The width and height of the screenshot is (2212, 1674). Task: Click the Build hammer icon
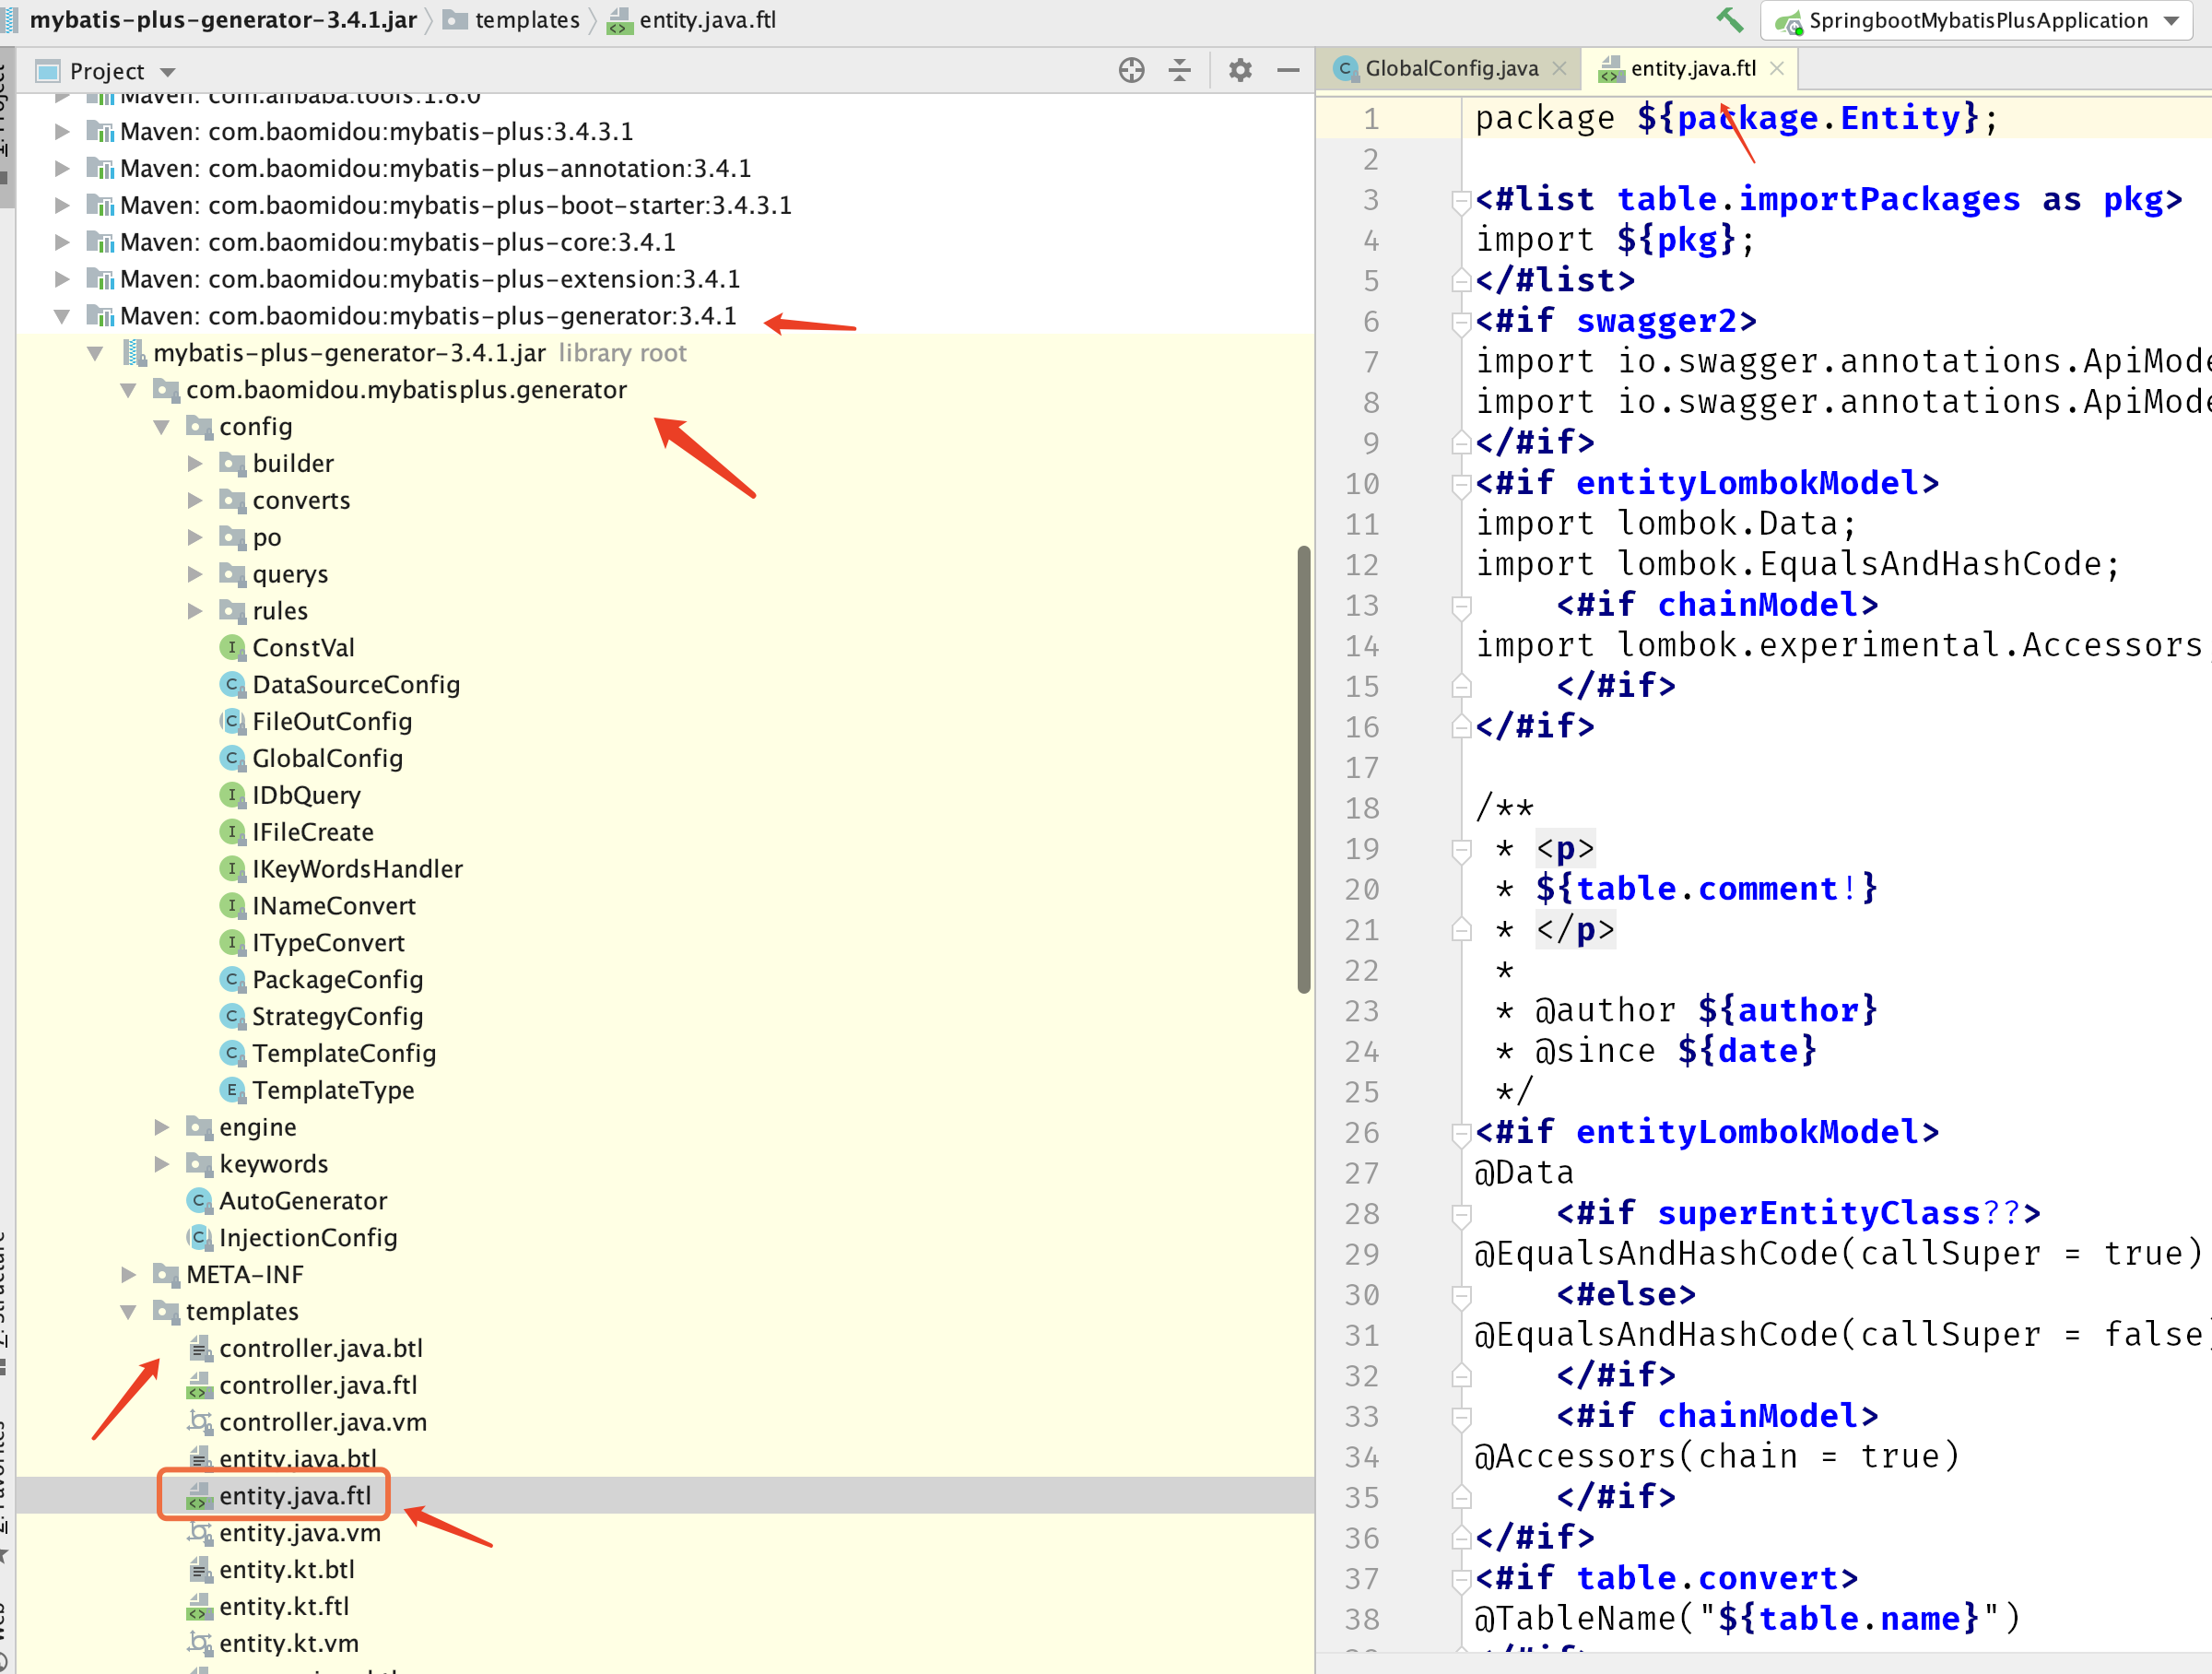click(x=1729, y=20)
